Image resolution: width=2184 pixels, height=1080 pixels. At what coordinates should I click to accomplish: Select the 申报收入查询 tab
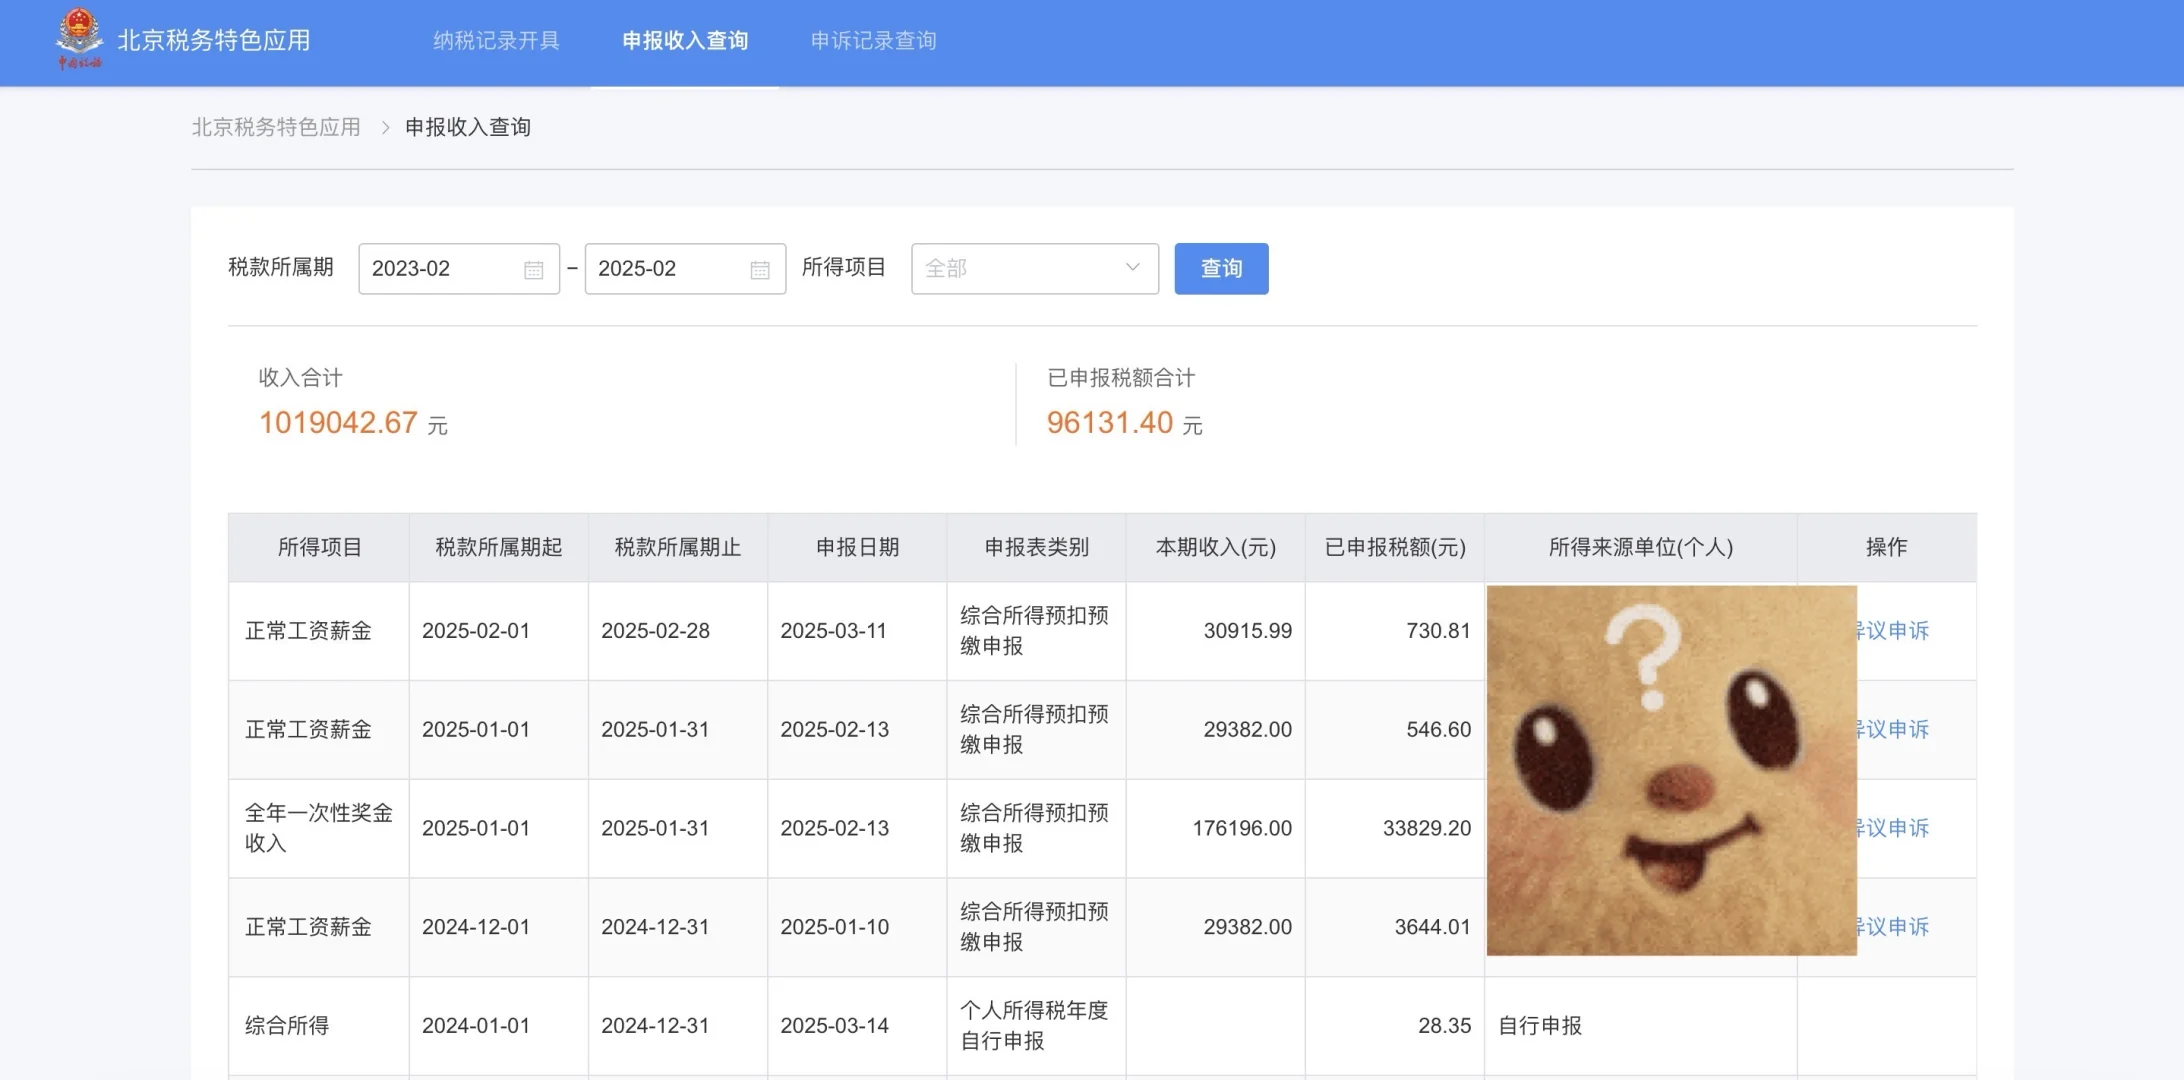tap(685, 41)
